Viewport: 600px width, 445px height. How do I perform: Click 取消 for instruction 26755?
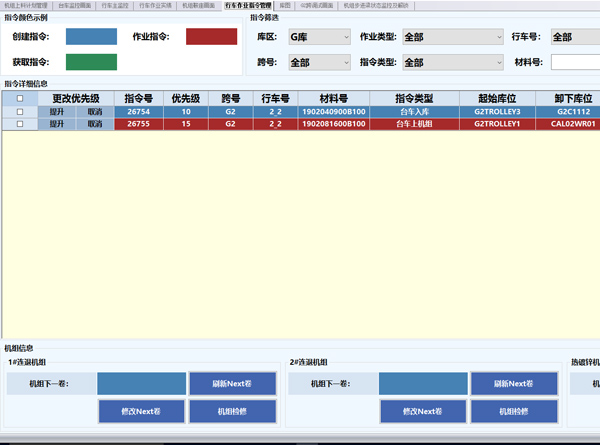95,125
